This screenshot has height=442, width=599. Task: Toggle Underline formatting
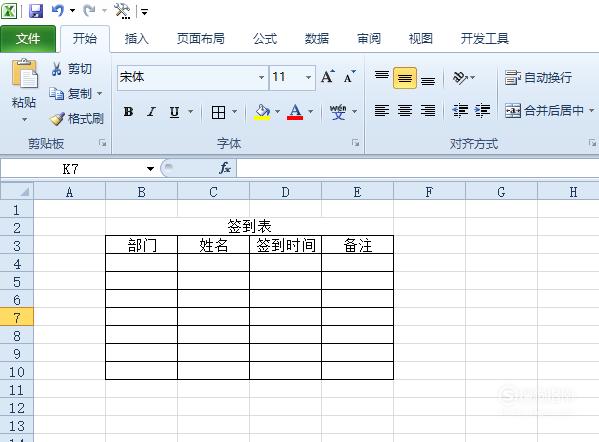tap(174, 112)
